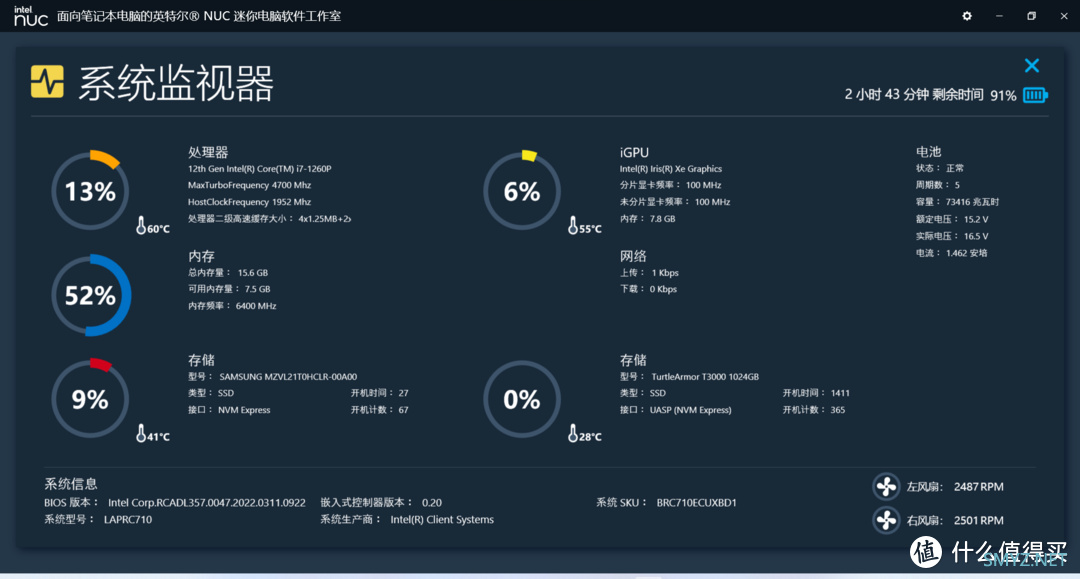This screenshot has height=579, width=1080.
Task: Click the 内存 section heading
Action: click(x=201, y=256)
